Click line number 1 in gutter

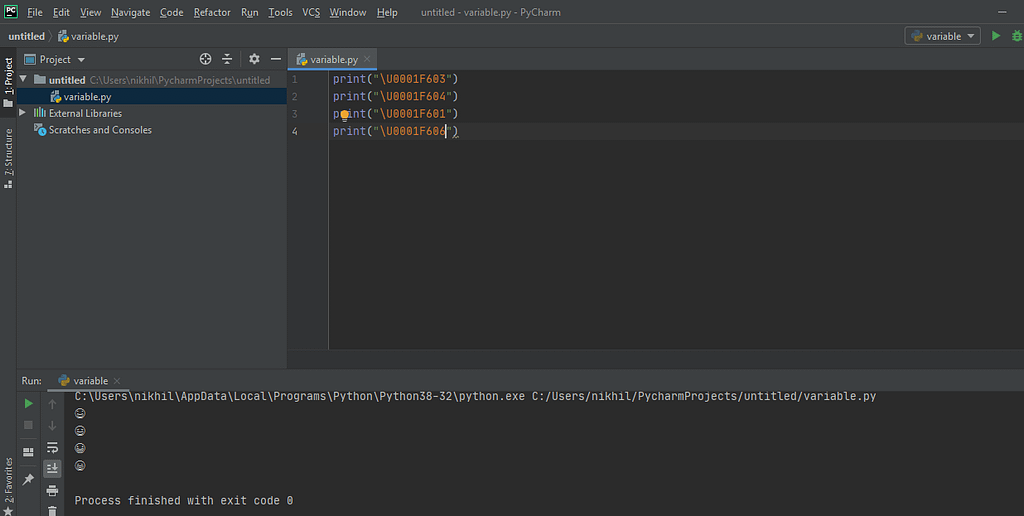pos(295,79)
